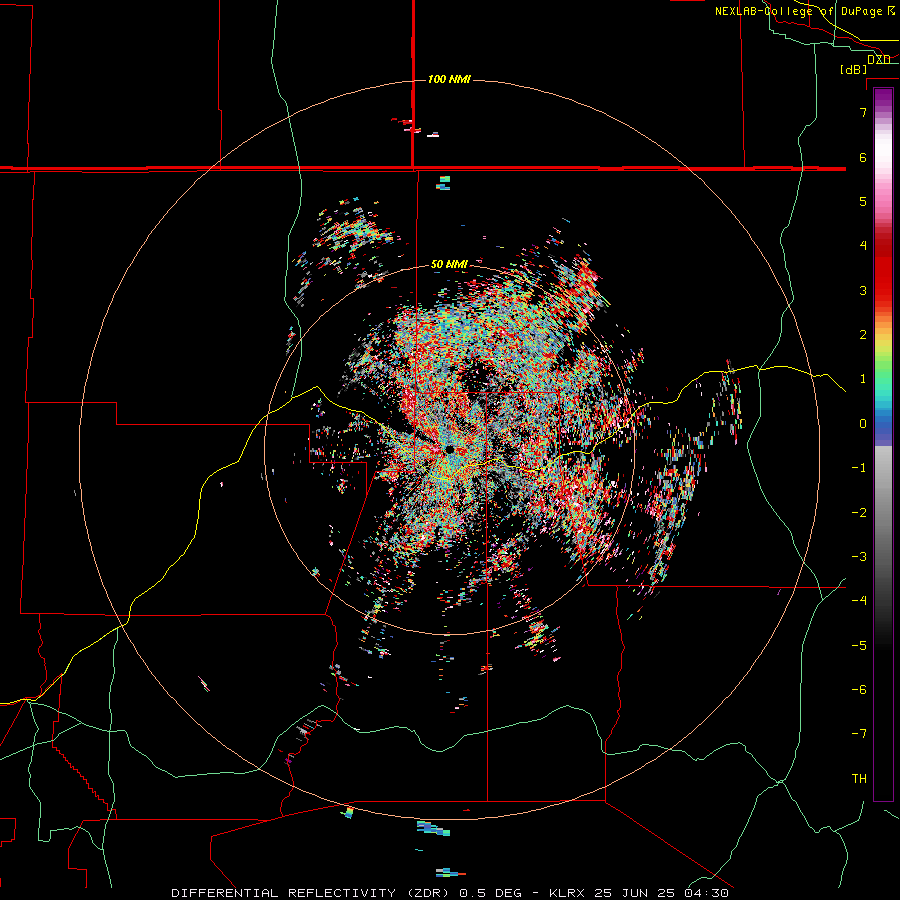Click the 6 value on the scale

863,157
